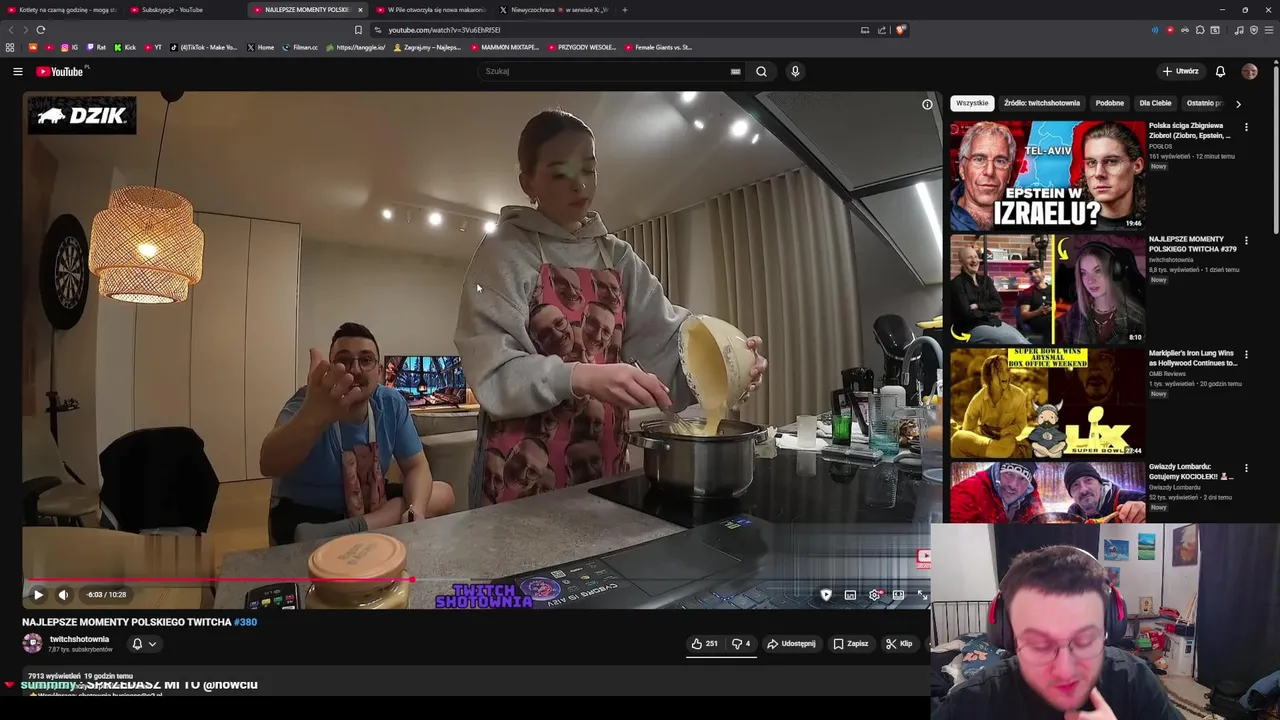The height and width of the screenshot is (720, 1280).
Task: Play the video with the play button
Action: (x=38, y=595)
